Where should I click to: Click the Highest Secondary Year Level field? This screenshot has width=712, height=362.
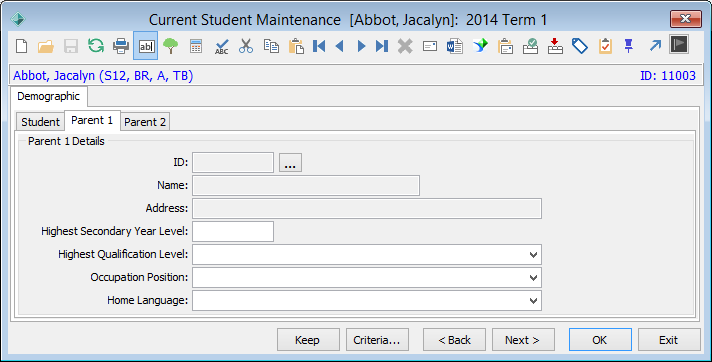click(233, 232)
